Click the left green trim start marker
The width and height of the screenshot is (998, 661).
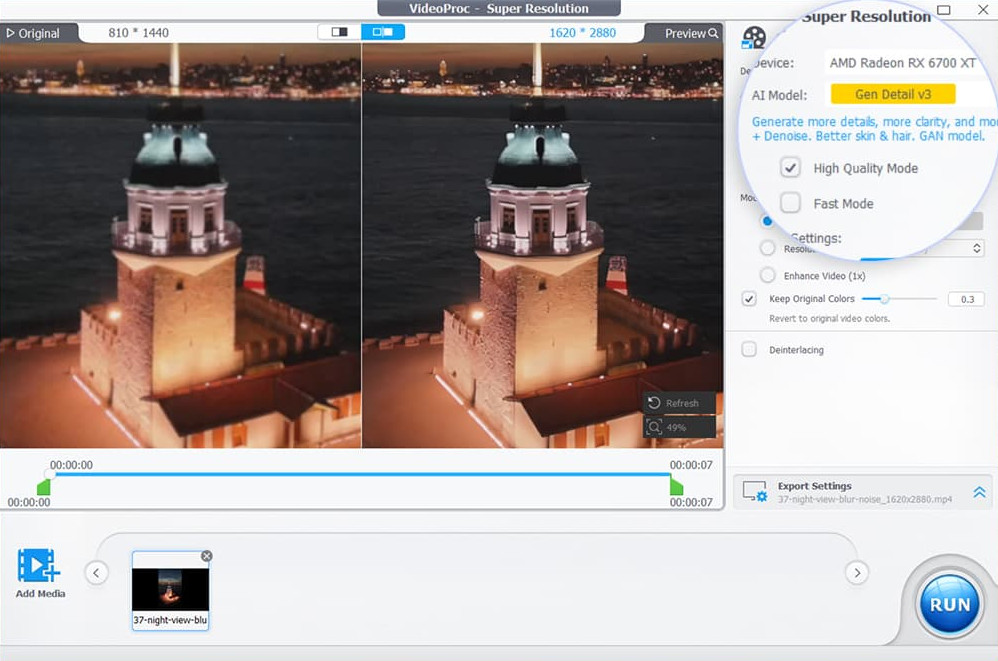coord(44,487)
